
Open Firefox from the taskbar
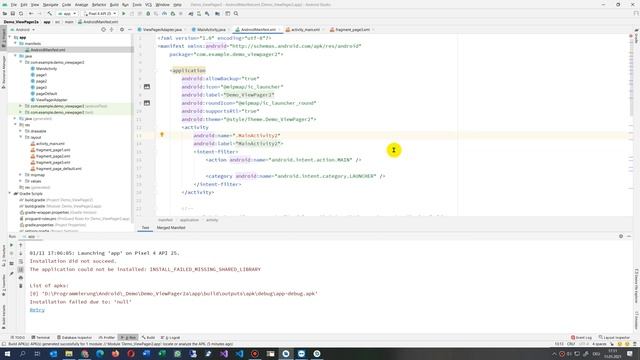[x=116, y=354]
